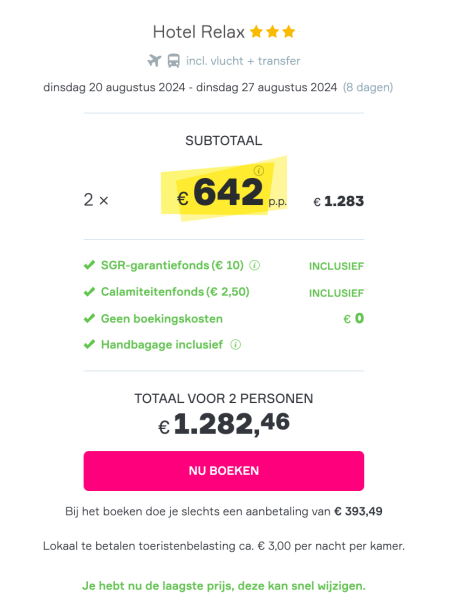Click the incl. vlucht + transfer text
Screen dimensions: 450x614
point(243,61)
